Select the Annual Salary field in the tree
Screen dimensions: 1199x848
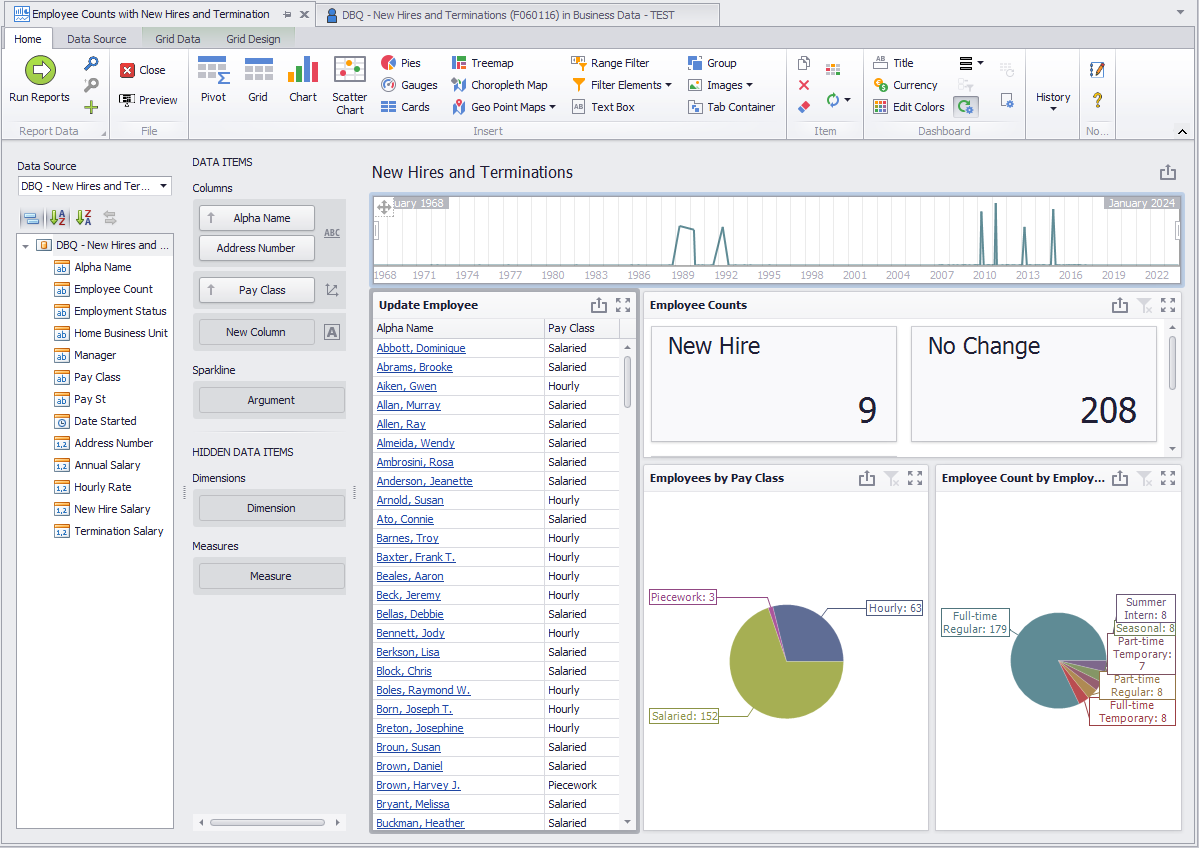pyautogui.click(x=107, y=465)
